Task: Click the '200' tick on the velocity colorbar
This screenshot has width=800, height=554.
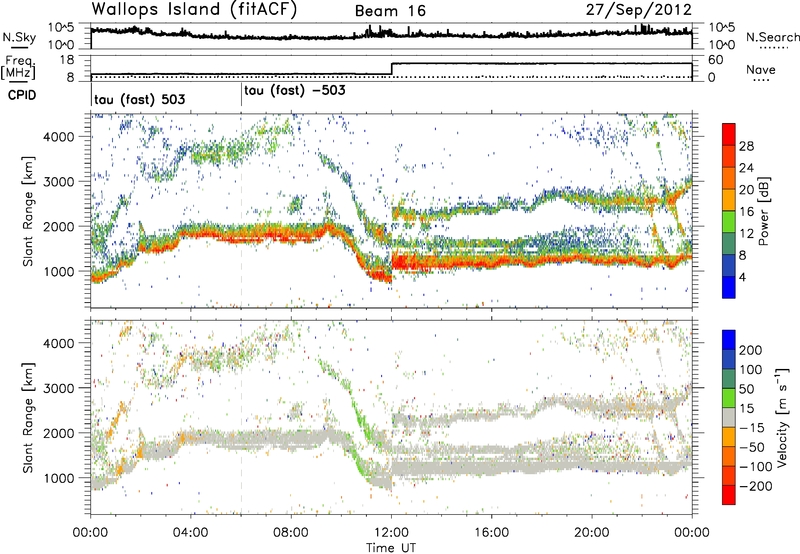Action: (751, 350)
